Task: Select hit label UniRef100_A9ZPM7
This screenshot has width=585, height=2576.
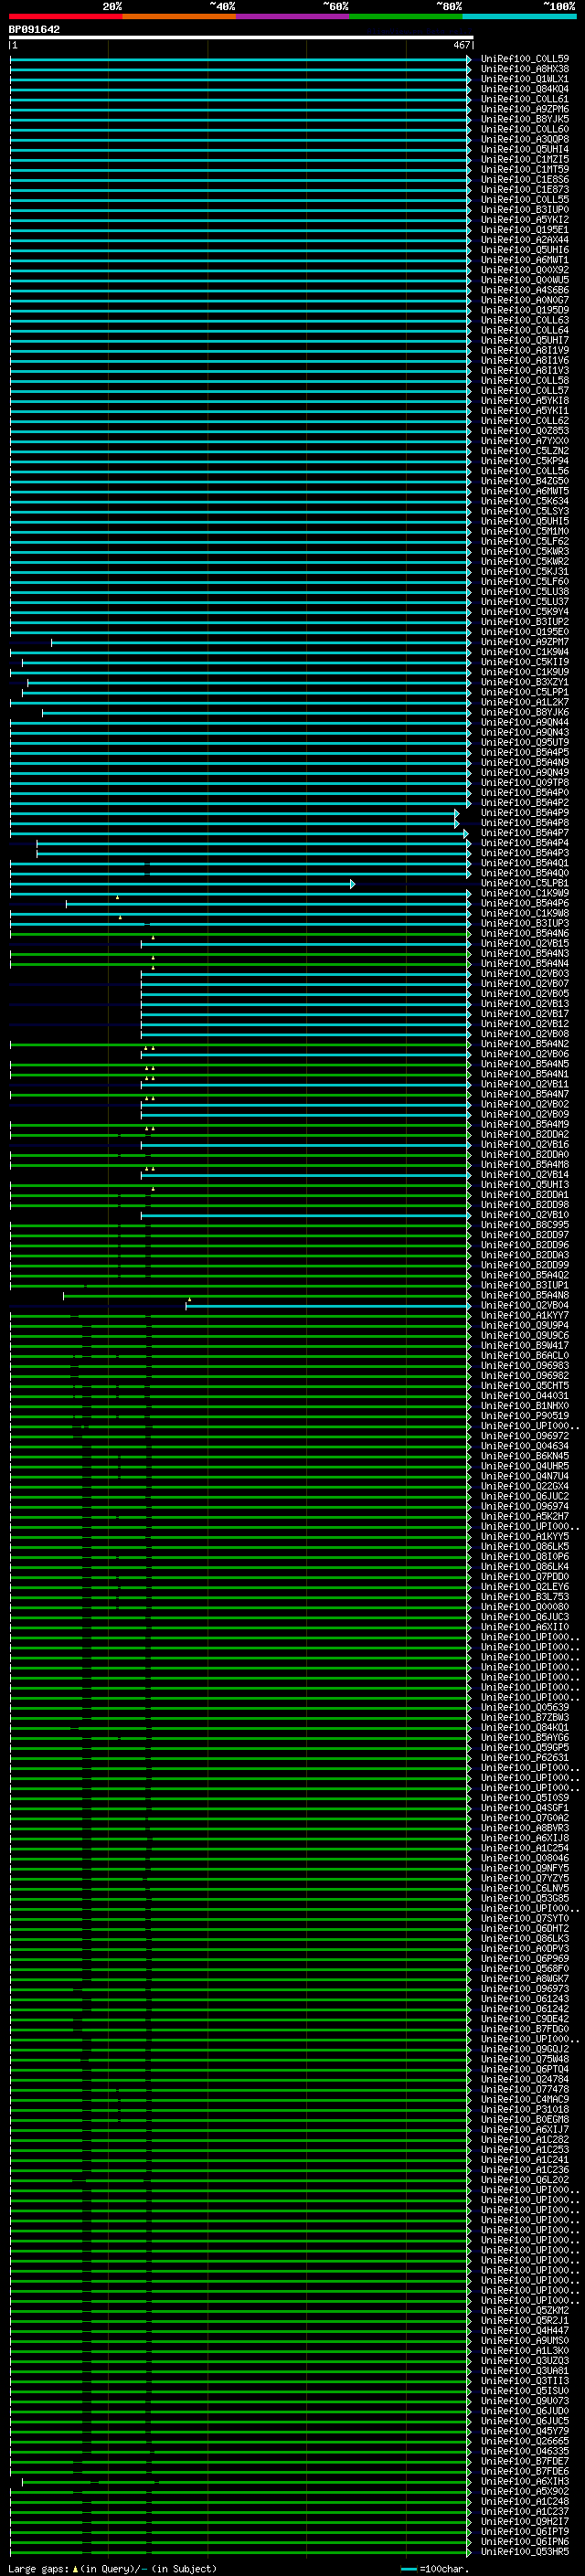Action: click(525, 642)
